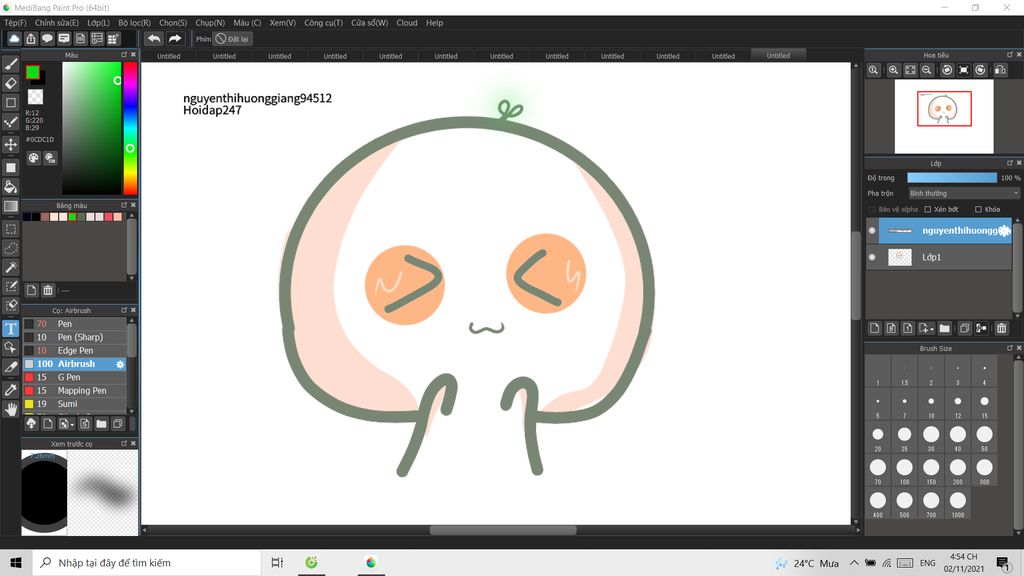Adjust the Độ trong opacity slider
The width and height of the screenshot is (1024, 576).
coord(952,178)
